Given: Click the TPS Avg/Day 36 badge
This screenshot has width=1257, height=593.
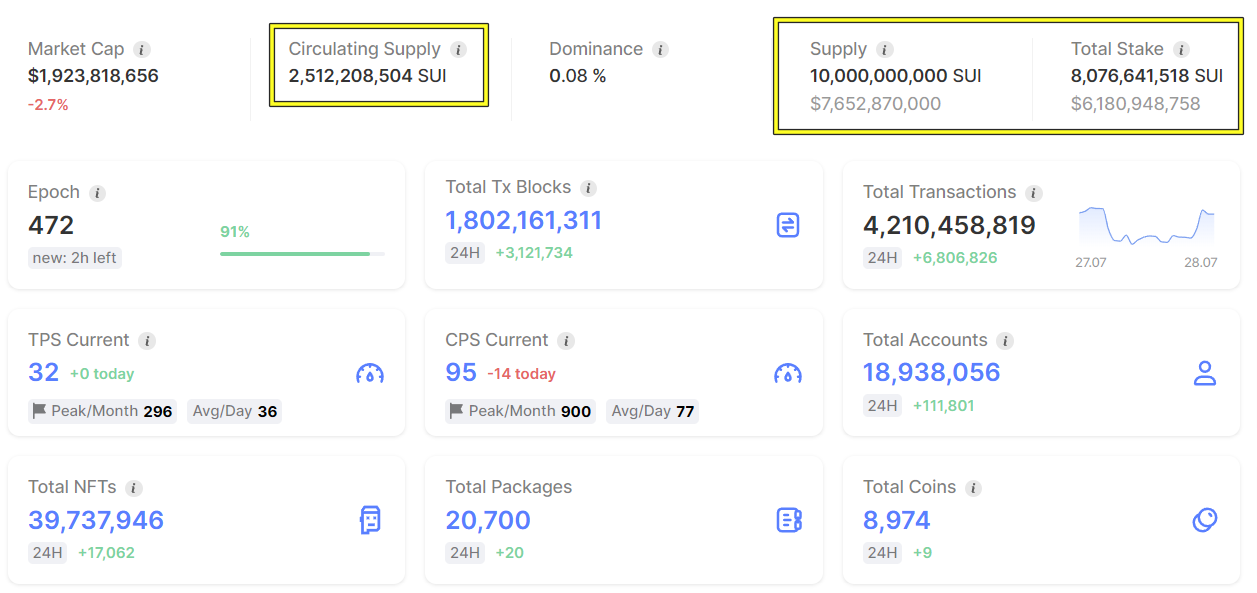Looking at the screenshot, I should 234,411.
